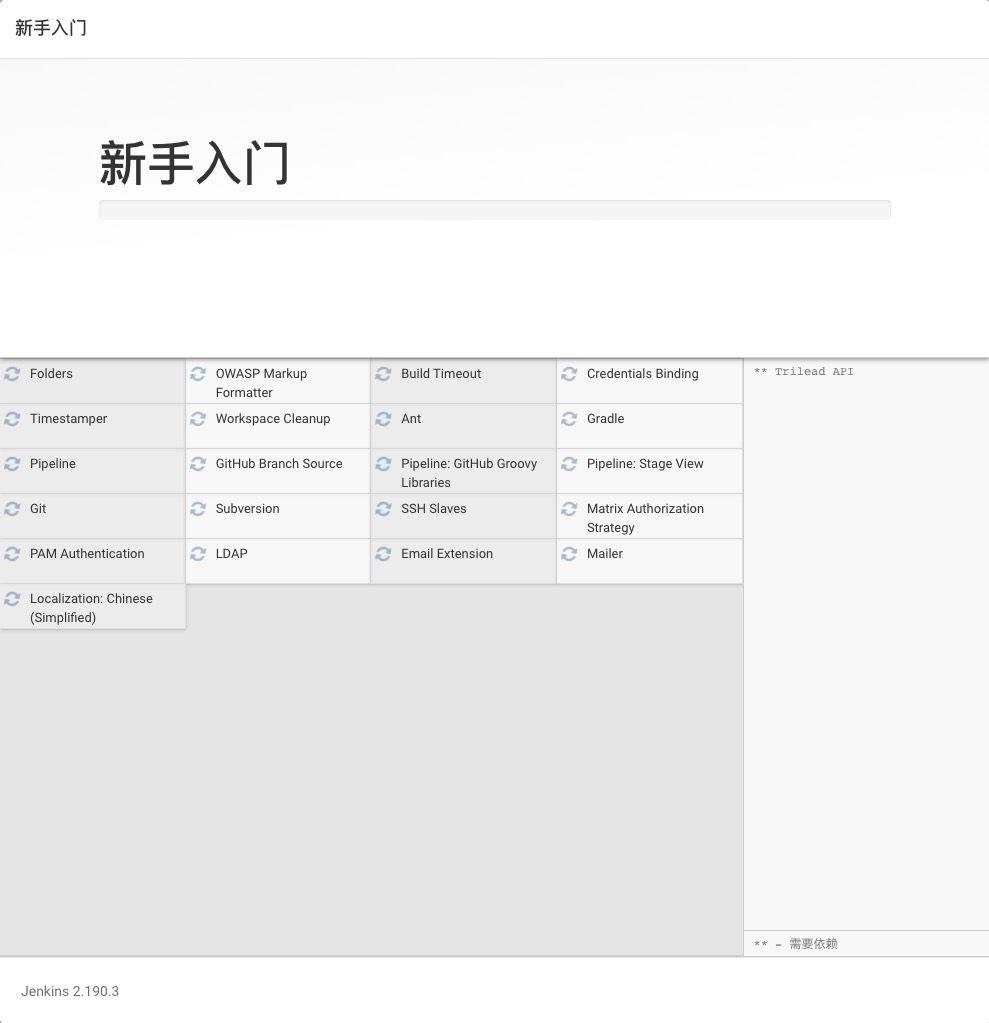Screen dimensions: 989x1023
Task: Click the Workspace Cleanup label
Action: pyautogui.click(x=273, y=419)
